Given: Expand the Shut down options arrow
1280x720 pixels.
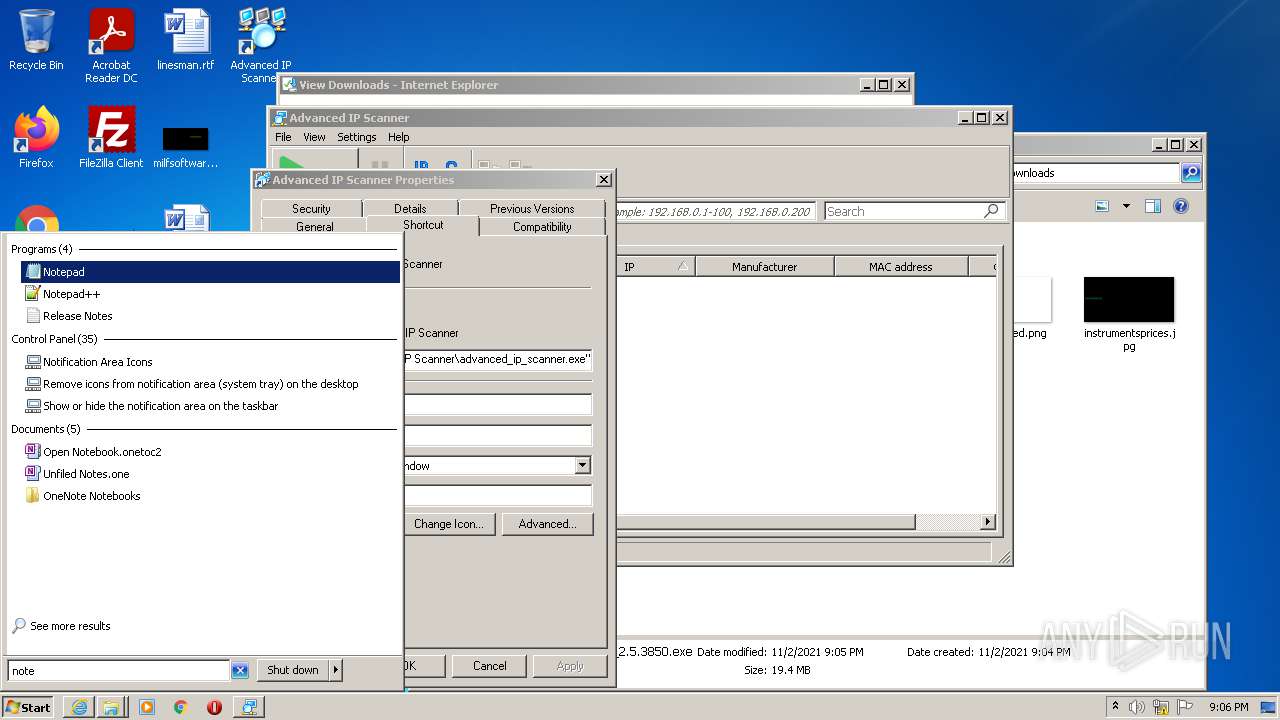Looking at the screenshot, I should click(x=336, y=670).
